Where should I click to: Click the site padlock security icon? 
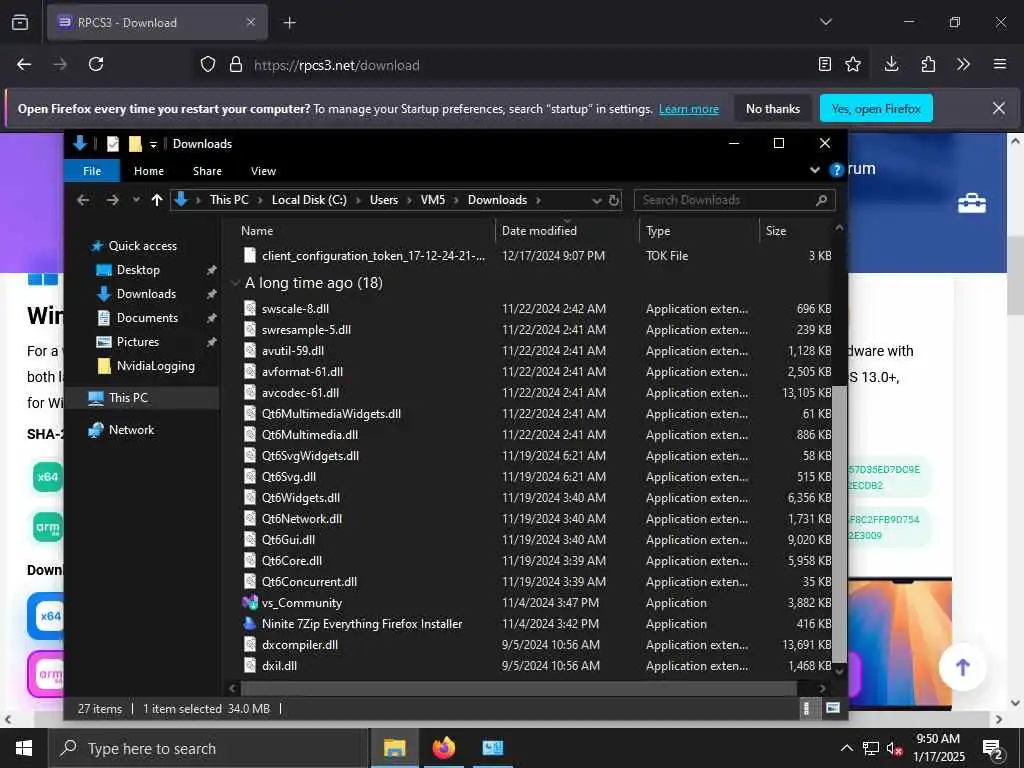coord(236,65)
